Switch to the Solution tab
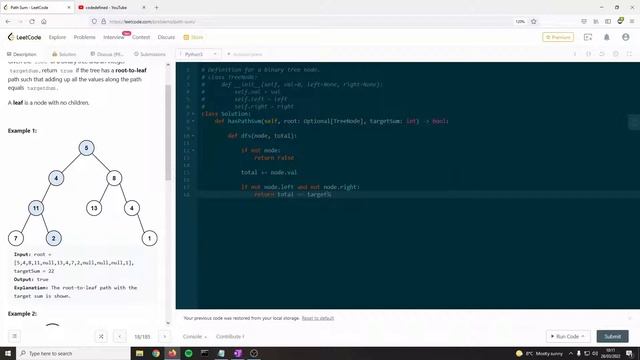The width and height of the screenshot is (640, 360). click(x=64, y=54)
